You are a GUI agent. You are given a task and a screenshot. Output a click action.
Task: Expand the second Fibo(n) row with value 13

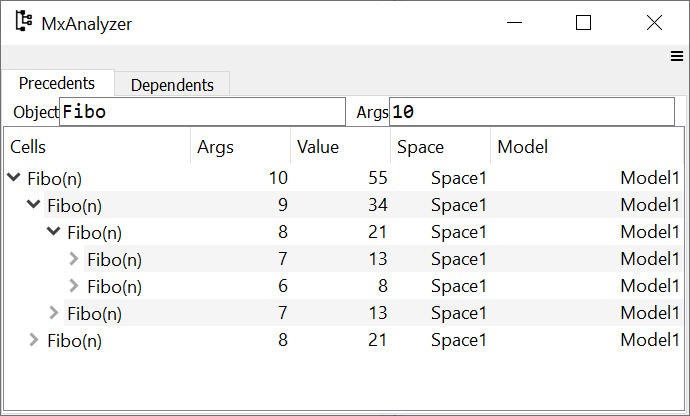(x=53, y=313)
